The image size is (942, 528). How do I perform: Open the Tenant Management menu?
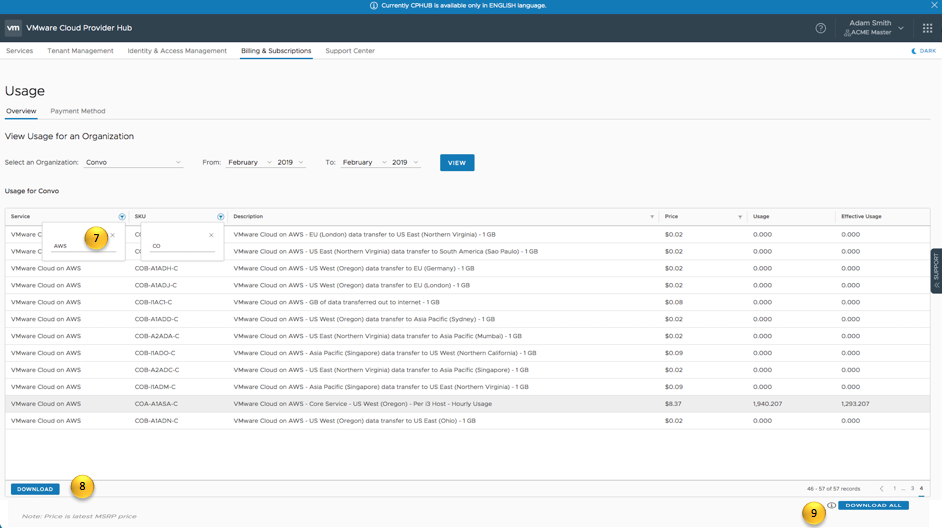80,51
